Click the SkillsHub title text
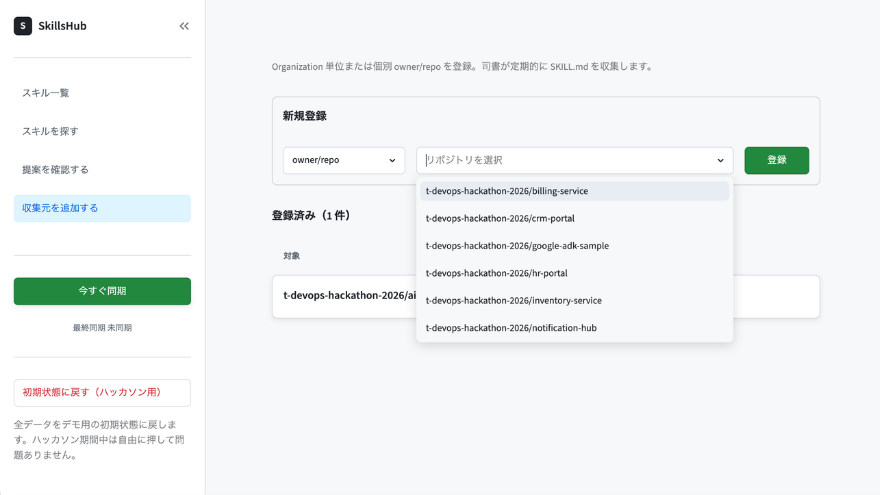Screen dimensions: 880x495 [62, 26]
